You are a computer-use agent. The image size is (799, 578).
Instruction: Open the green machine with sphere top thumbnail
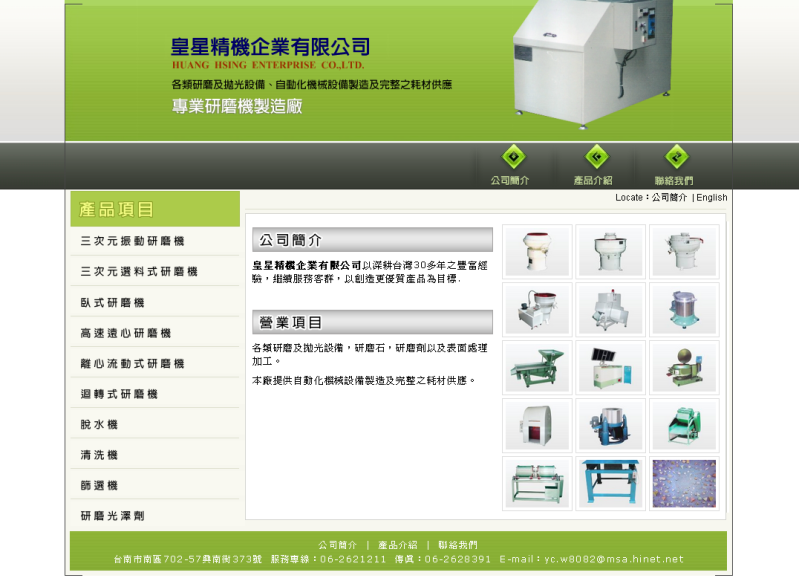pyautogui.click(x=684, y=367)
